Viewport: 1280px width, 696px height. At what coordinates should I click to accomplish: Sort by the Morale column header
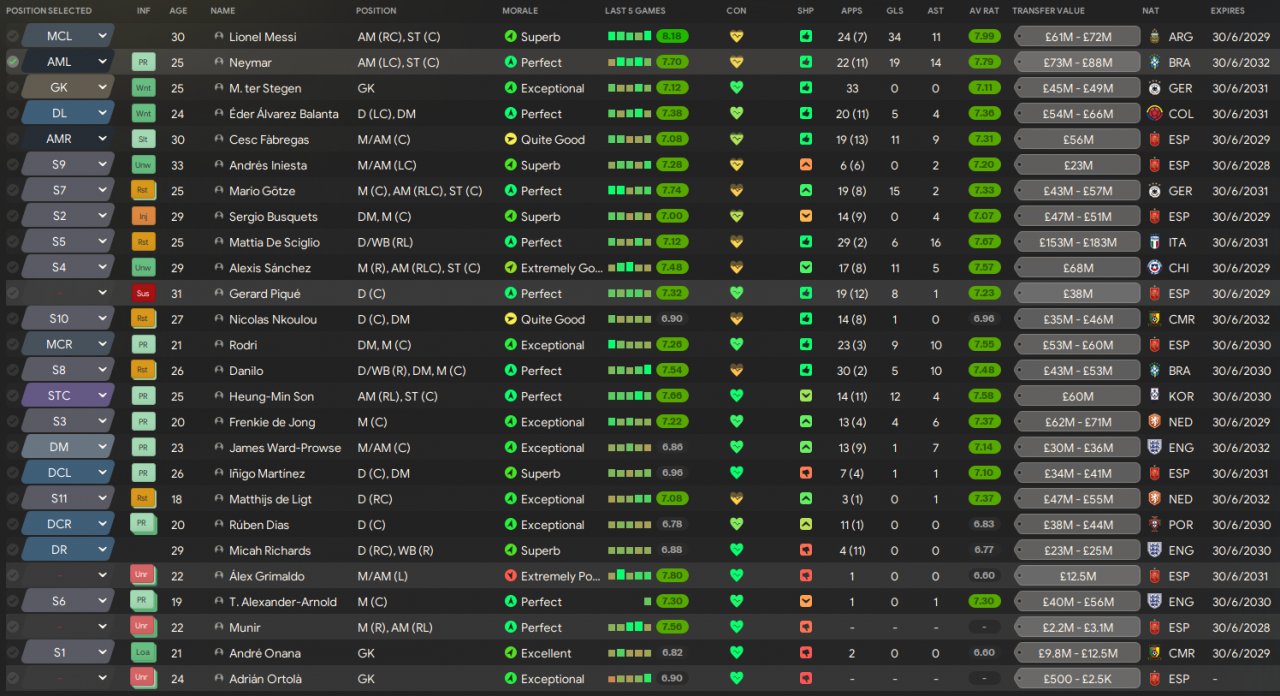point(520,11)
